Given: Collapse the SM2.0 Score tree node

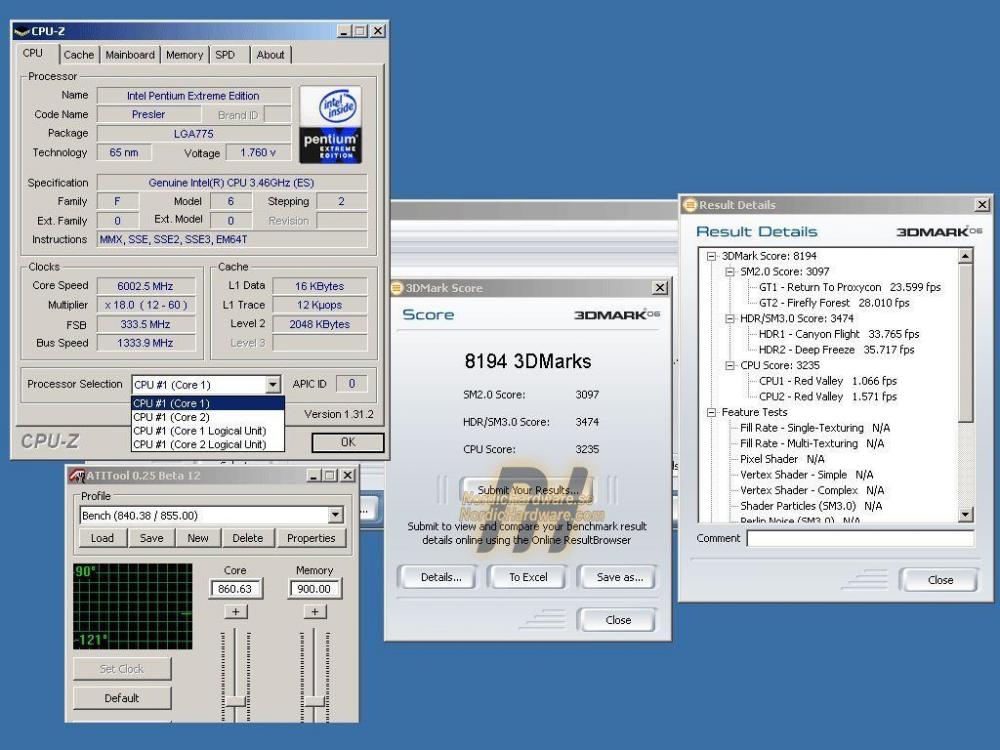Looking at the screenshot, I should coord(728,271).
